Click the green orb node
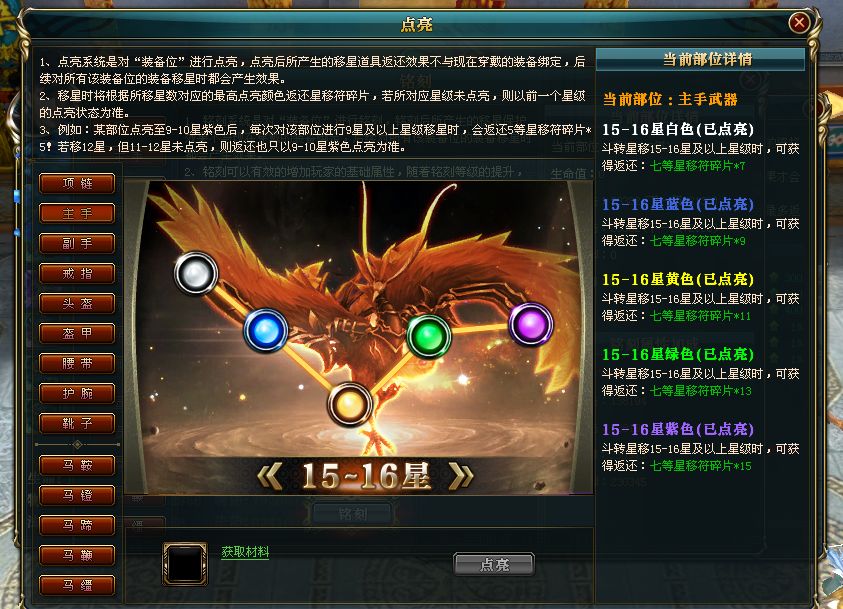This screenshot has width=843, height=609. (428, 336)
